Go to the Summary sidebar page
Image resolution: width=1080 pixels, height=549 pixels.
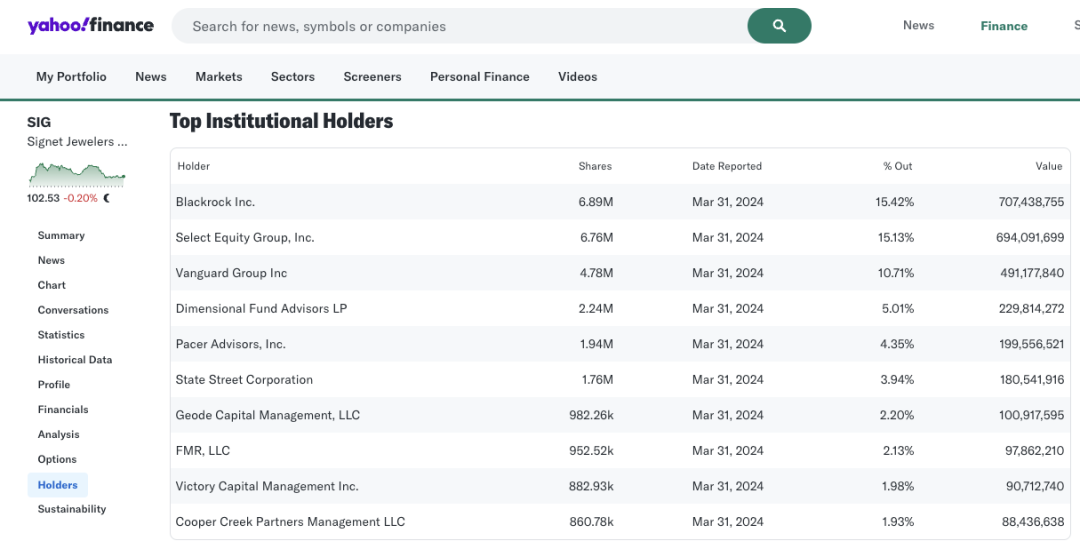pos(61,236)
